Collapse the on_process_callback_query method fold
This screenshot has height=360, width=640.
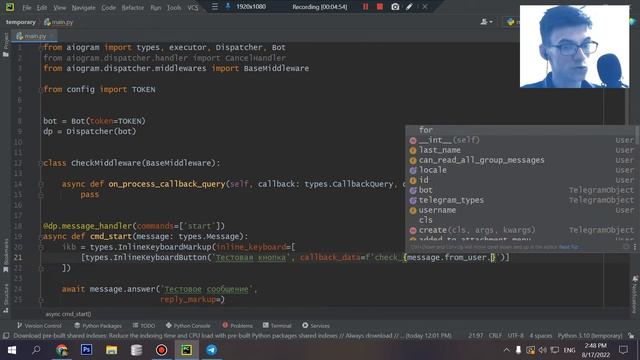point(41,184)
